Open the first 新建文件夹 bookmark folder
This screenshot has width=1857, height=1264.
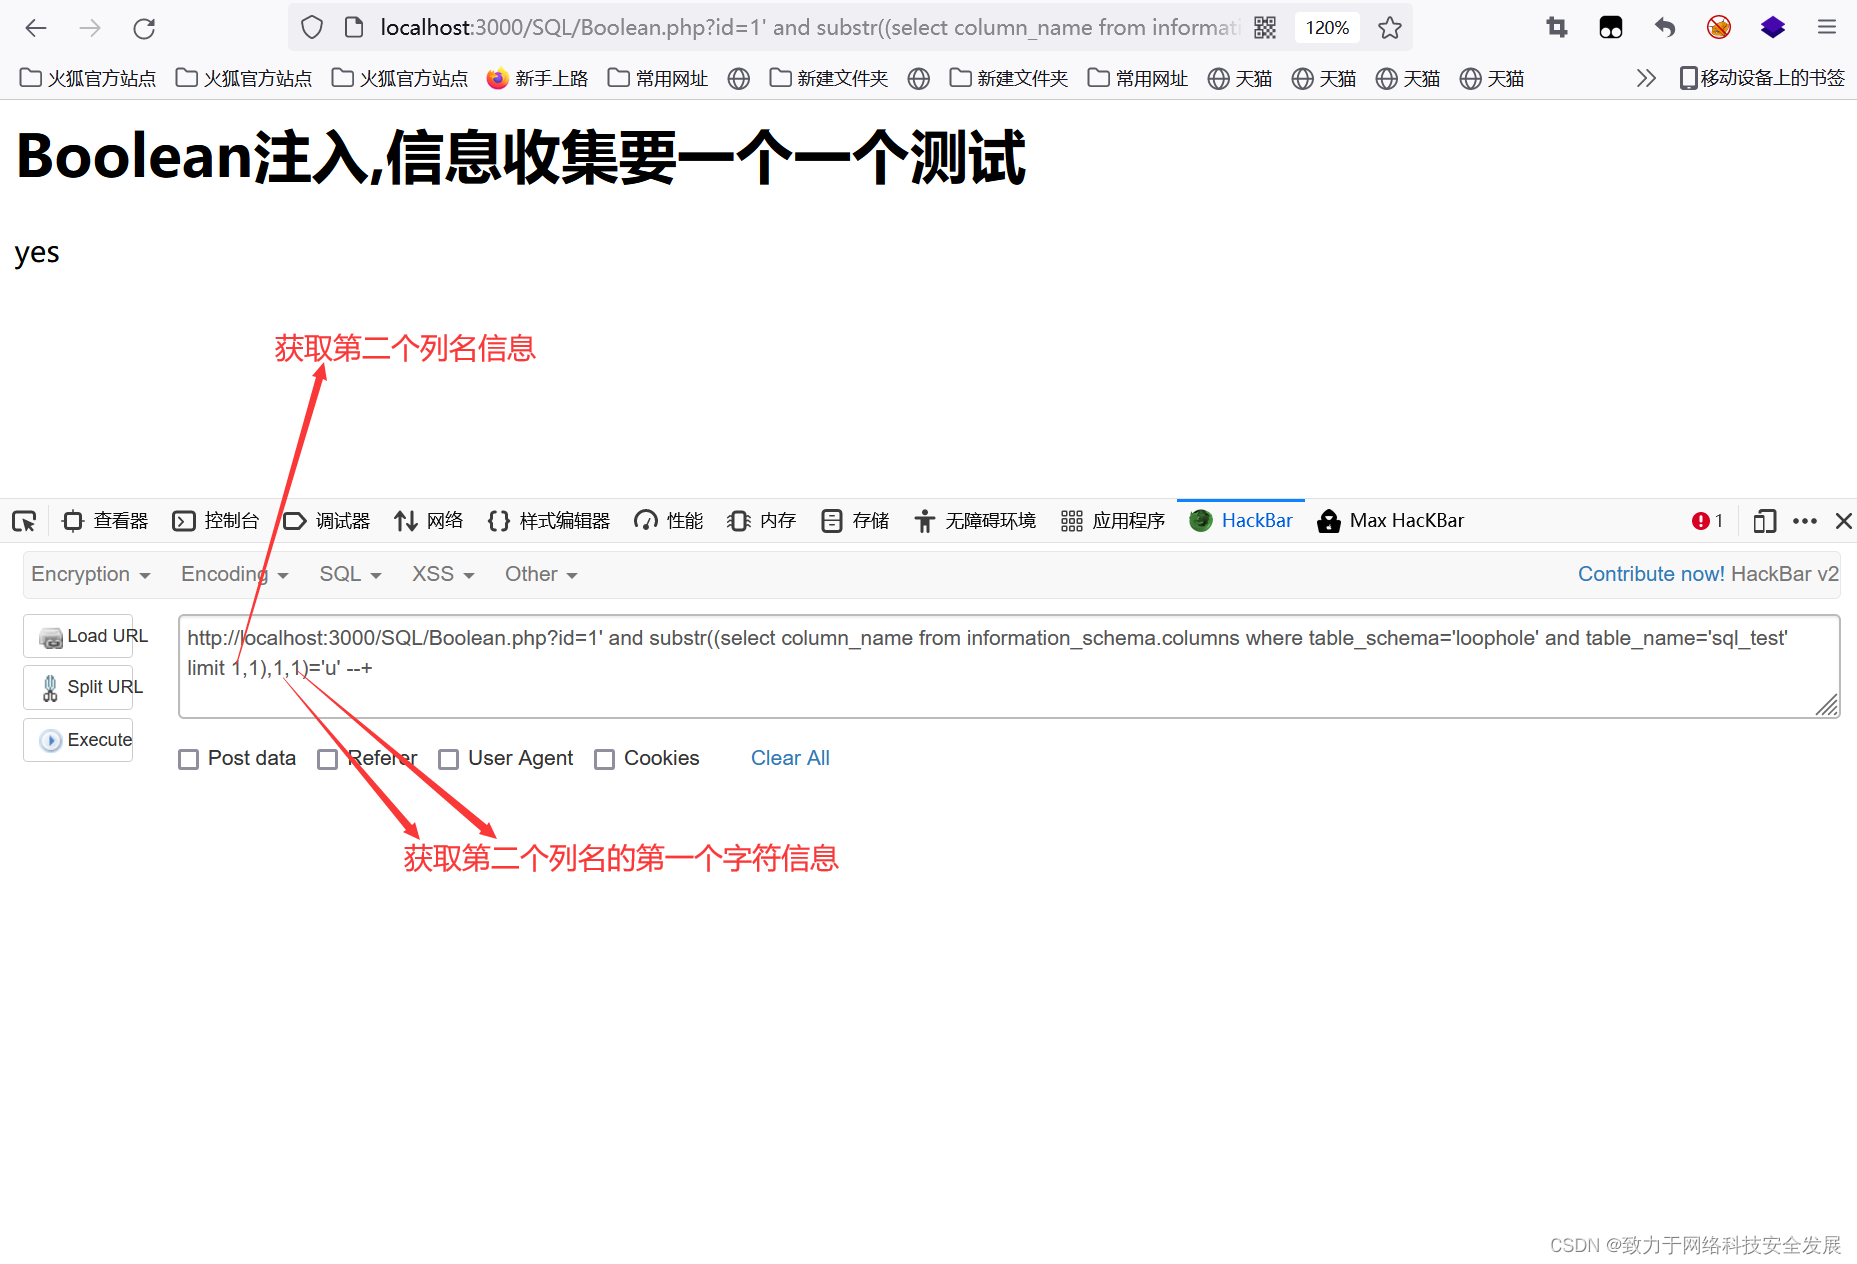(828, 78)
